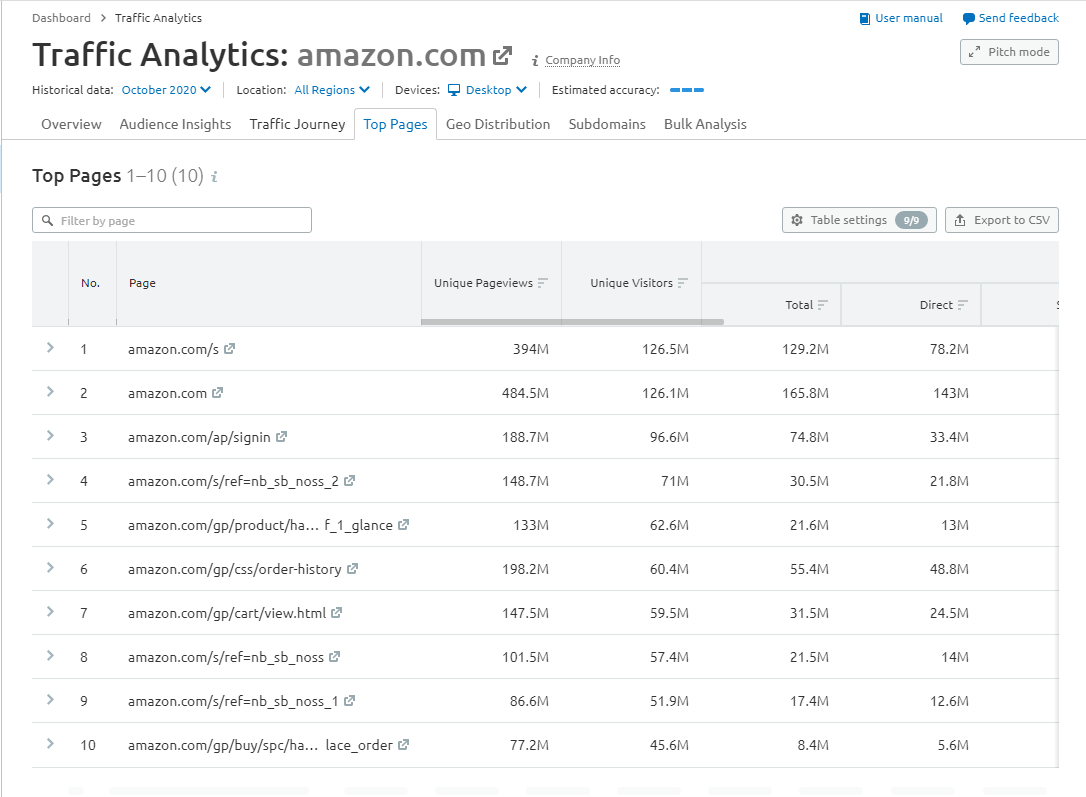Switch to the Audience Insights tab
The width and height of the screenshot is (1086, 797).
[x=175, y=124]
